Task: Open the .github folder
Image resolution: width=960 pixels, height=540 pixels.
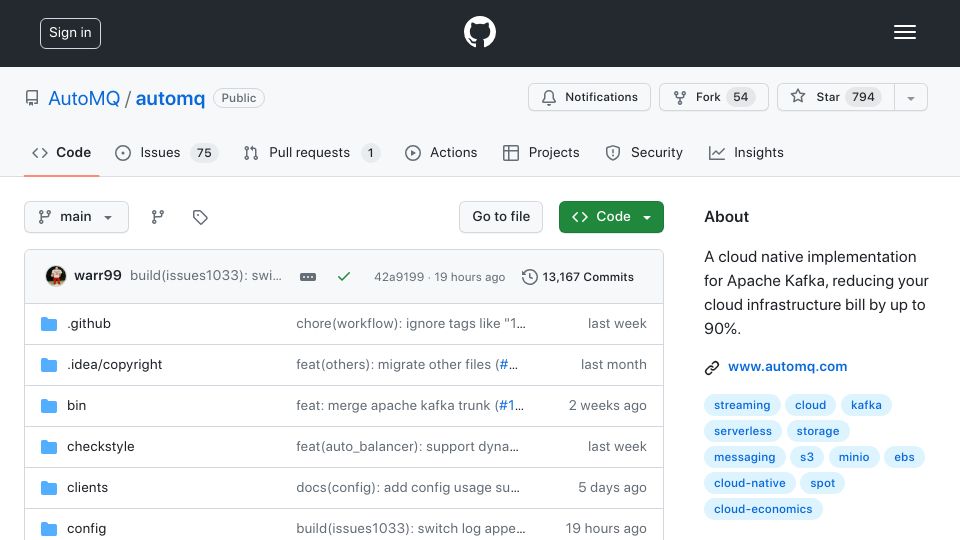Action: (89, 323)
